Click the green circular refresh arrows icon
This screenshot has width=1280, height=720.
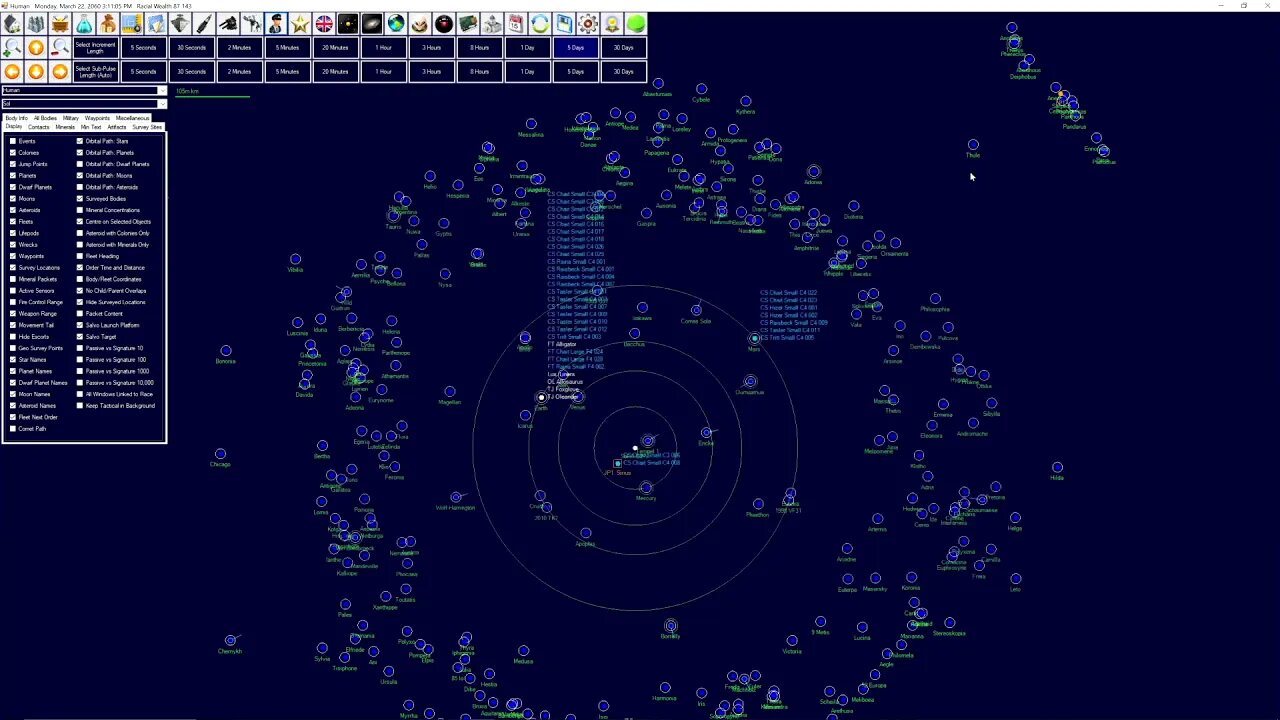click(x=540, y=23)
